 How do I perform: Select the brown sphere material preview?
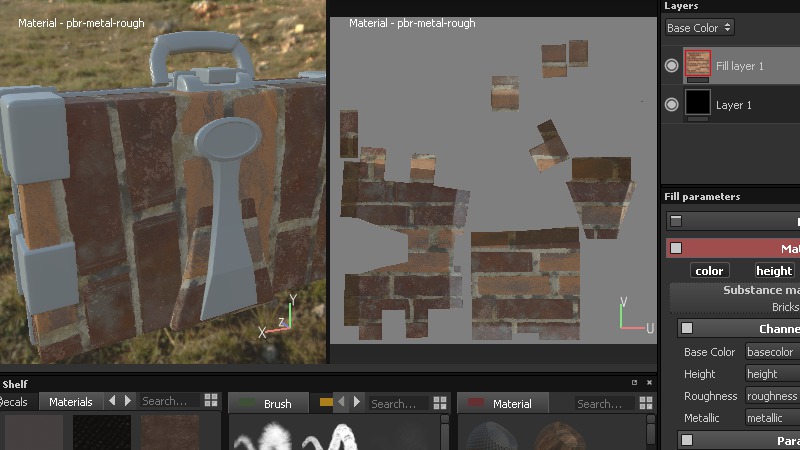559,436
